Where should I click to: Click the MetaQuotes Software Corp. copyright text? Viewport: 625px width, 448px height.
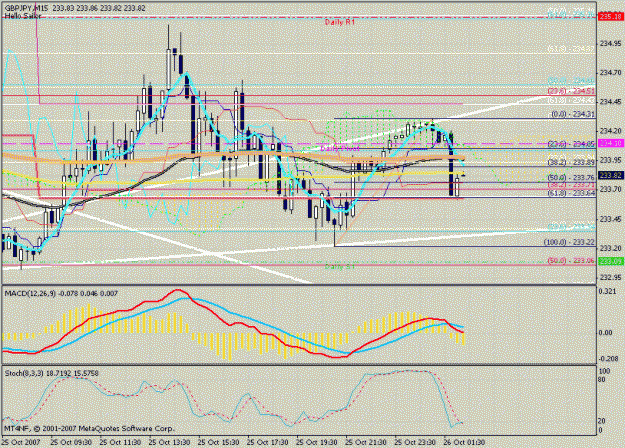coord(89,429)
